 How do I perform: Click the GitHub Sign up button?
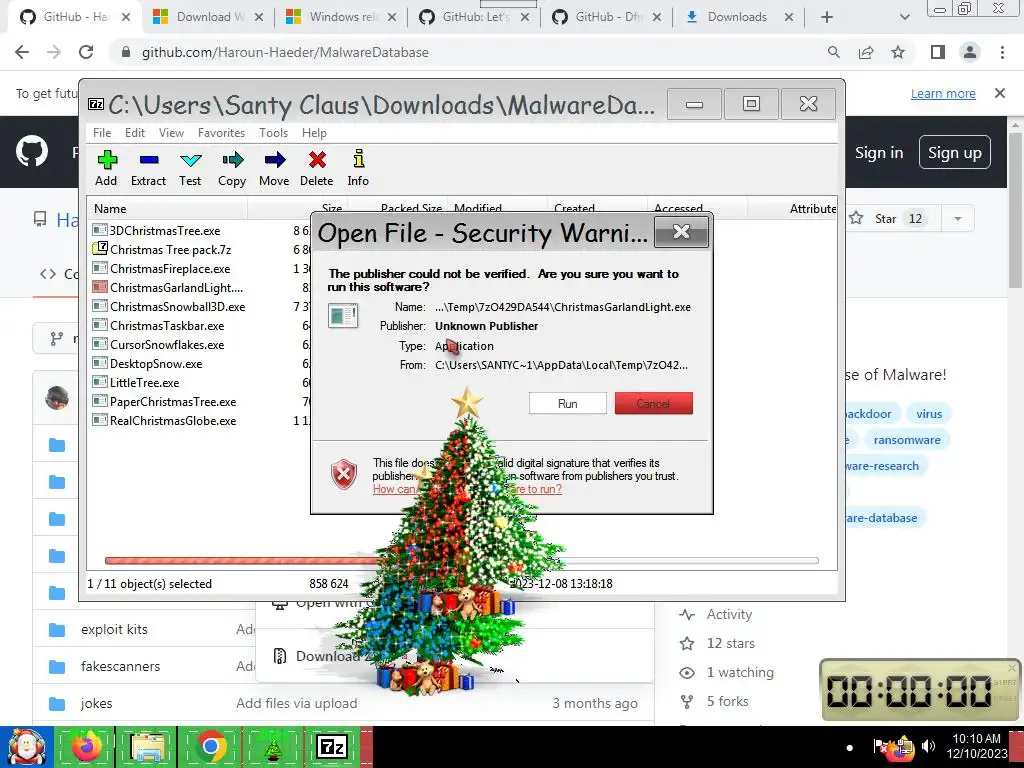[955, 153]
